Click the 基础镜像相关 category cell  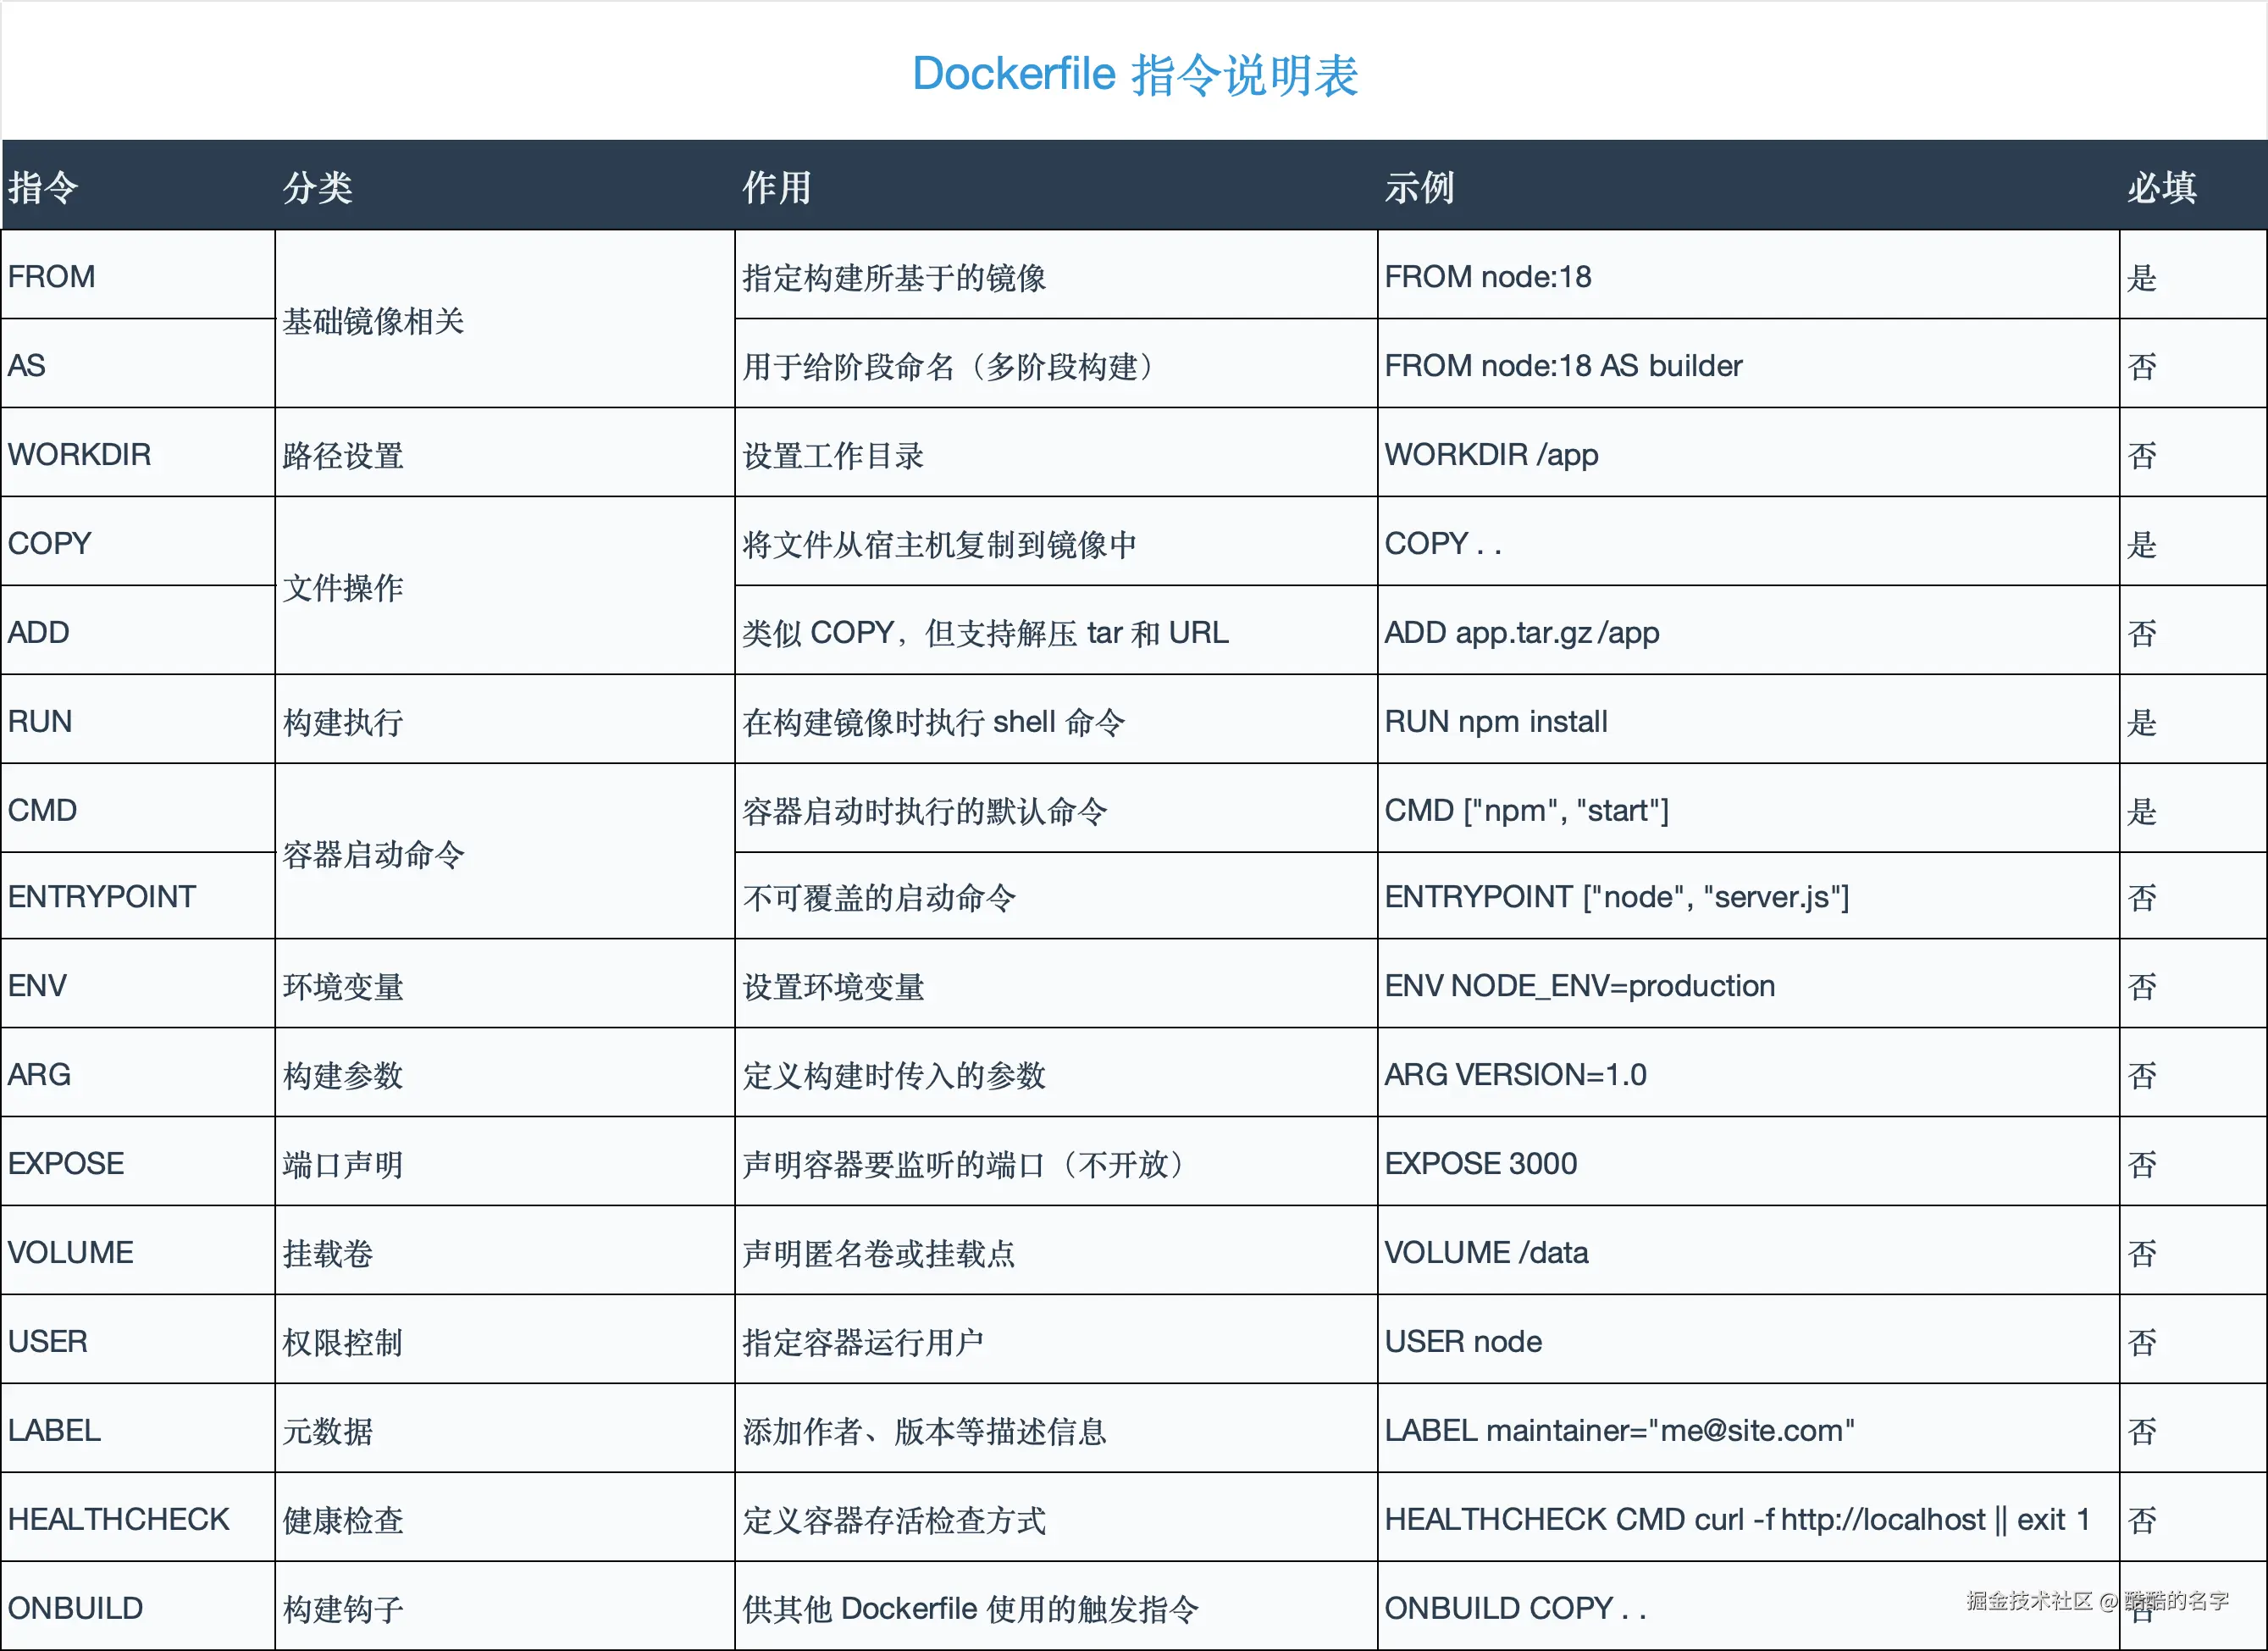coord(373,321)
